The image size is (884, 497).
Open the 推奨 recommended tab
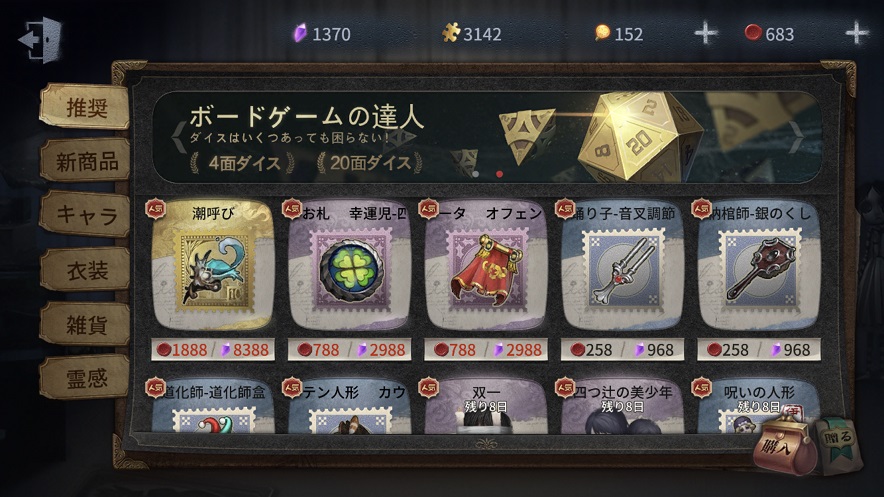point(86,107)
